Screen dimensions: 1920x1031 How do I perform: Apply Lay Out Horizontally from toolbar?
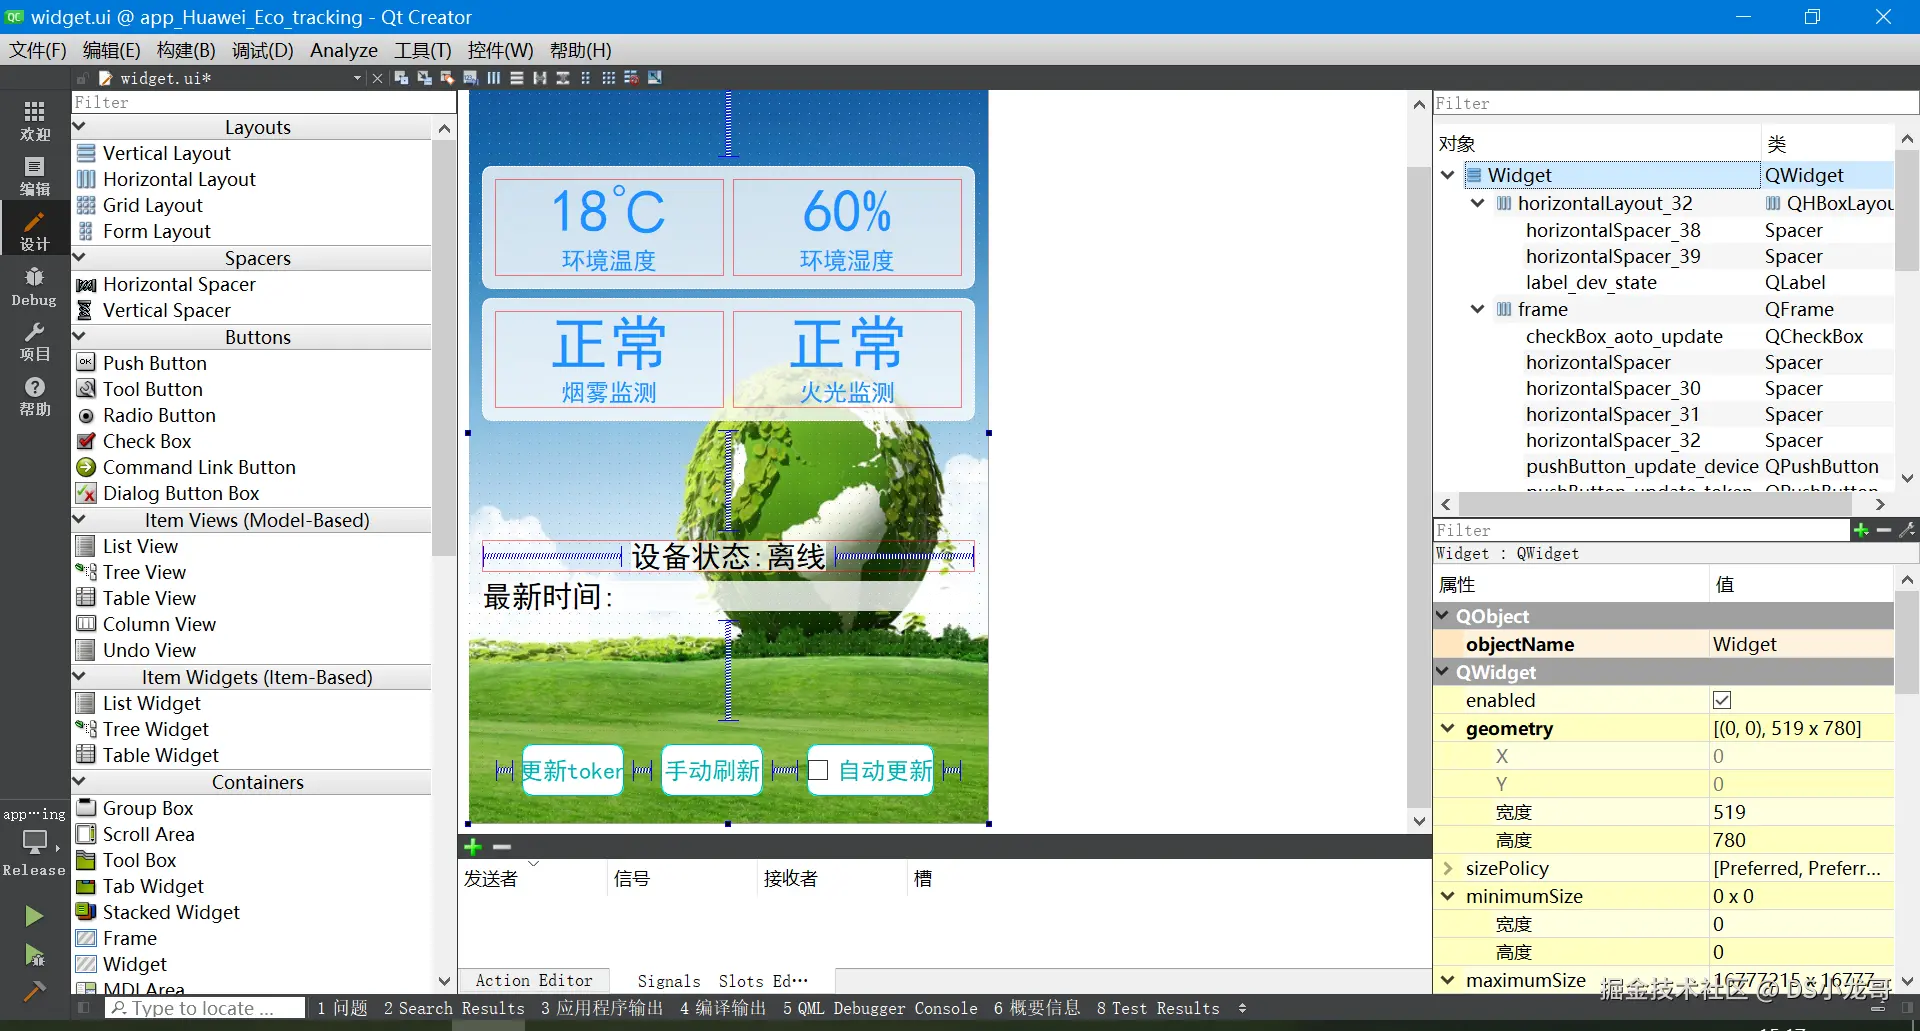click(494, 78)
